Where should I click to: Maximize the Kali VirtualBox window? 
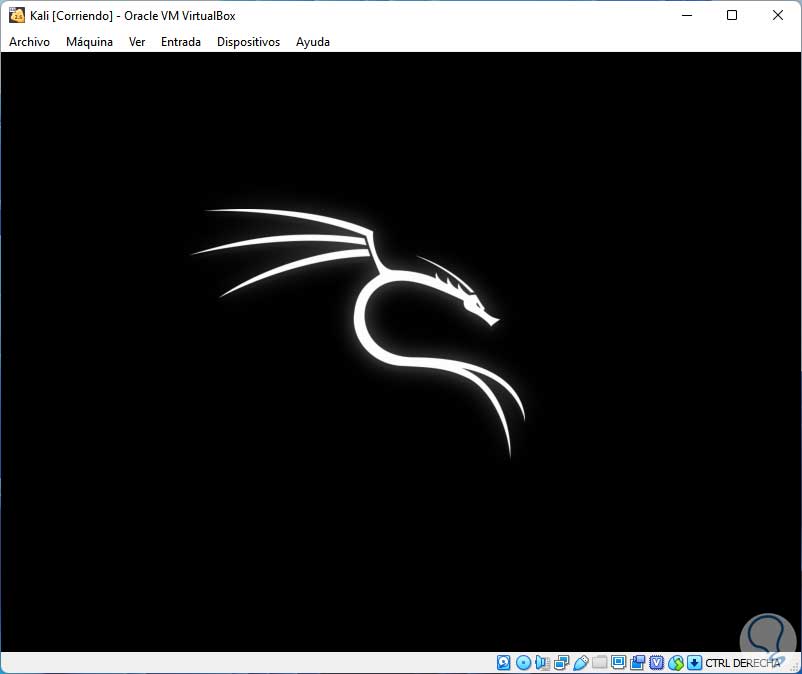click(x=732, y=15)
